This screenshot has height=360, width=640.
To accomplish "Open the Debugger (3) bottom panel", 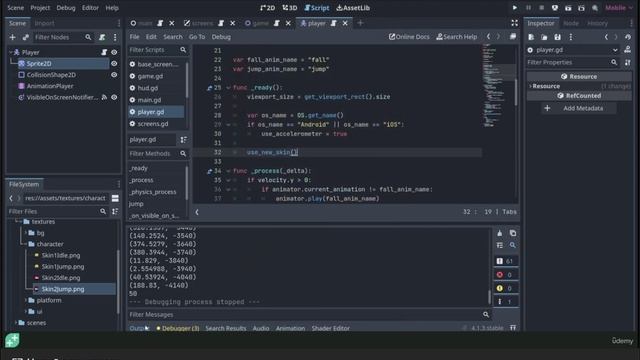I will (x=178, y=328).
